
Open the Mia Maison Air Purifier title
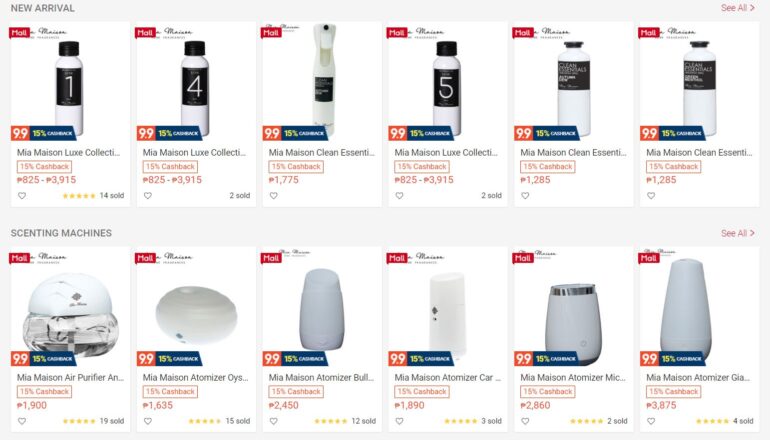70,378
